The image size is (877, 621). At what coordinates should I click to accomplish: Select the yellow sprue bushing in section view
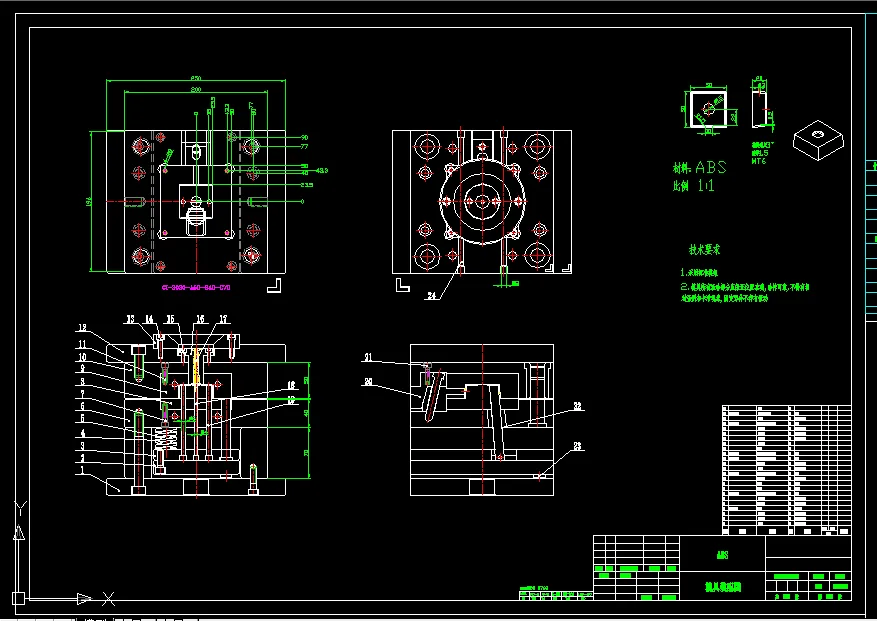point(196,366)
